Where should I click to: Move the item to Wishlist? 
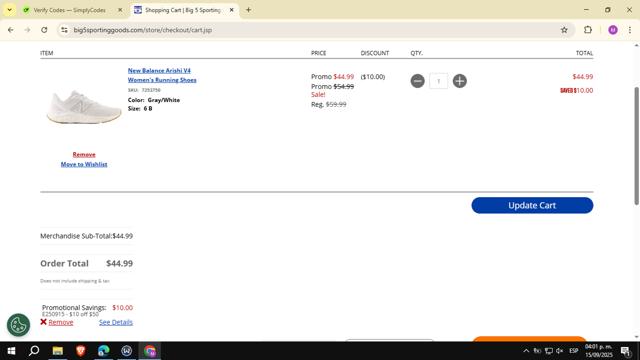point(84,164)
